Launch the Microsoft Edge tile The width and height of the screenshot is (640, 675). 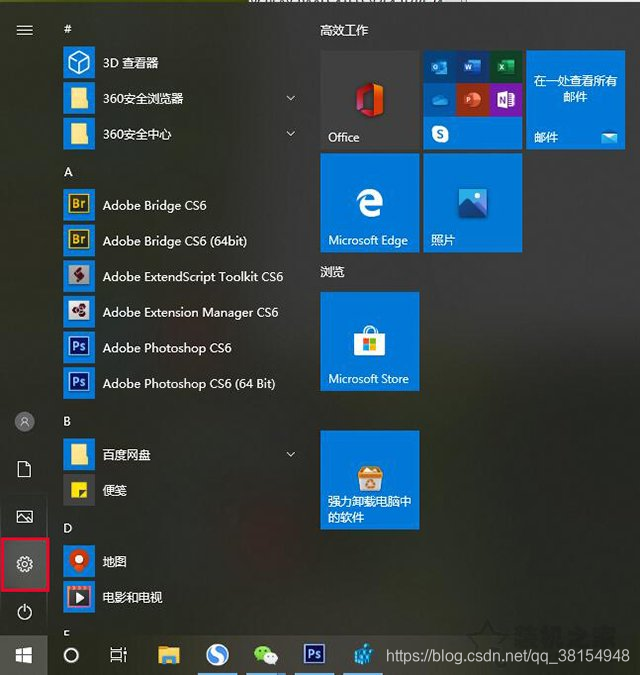370,203
